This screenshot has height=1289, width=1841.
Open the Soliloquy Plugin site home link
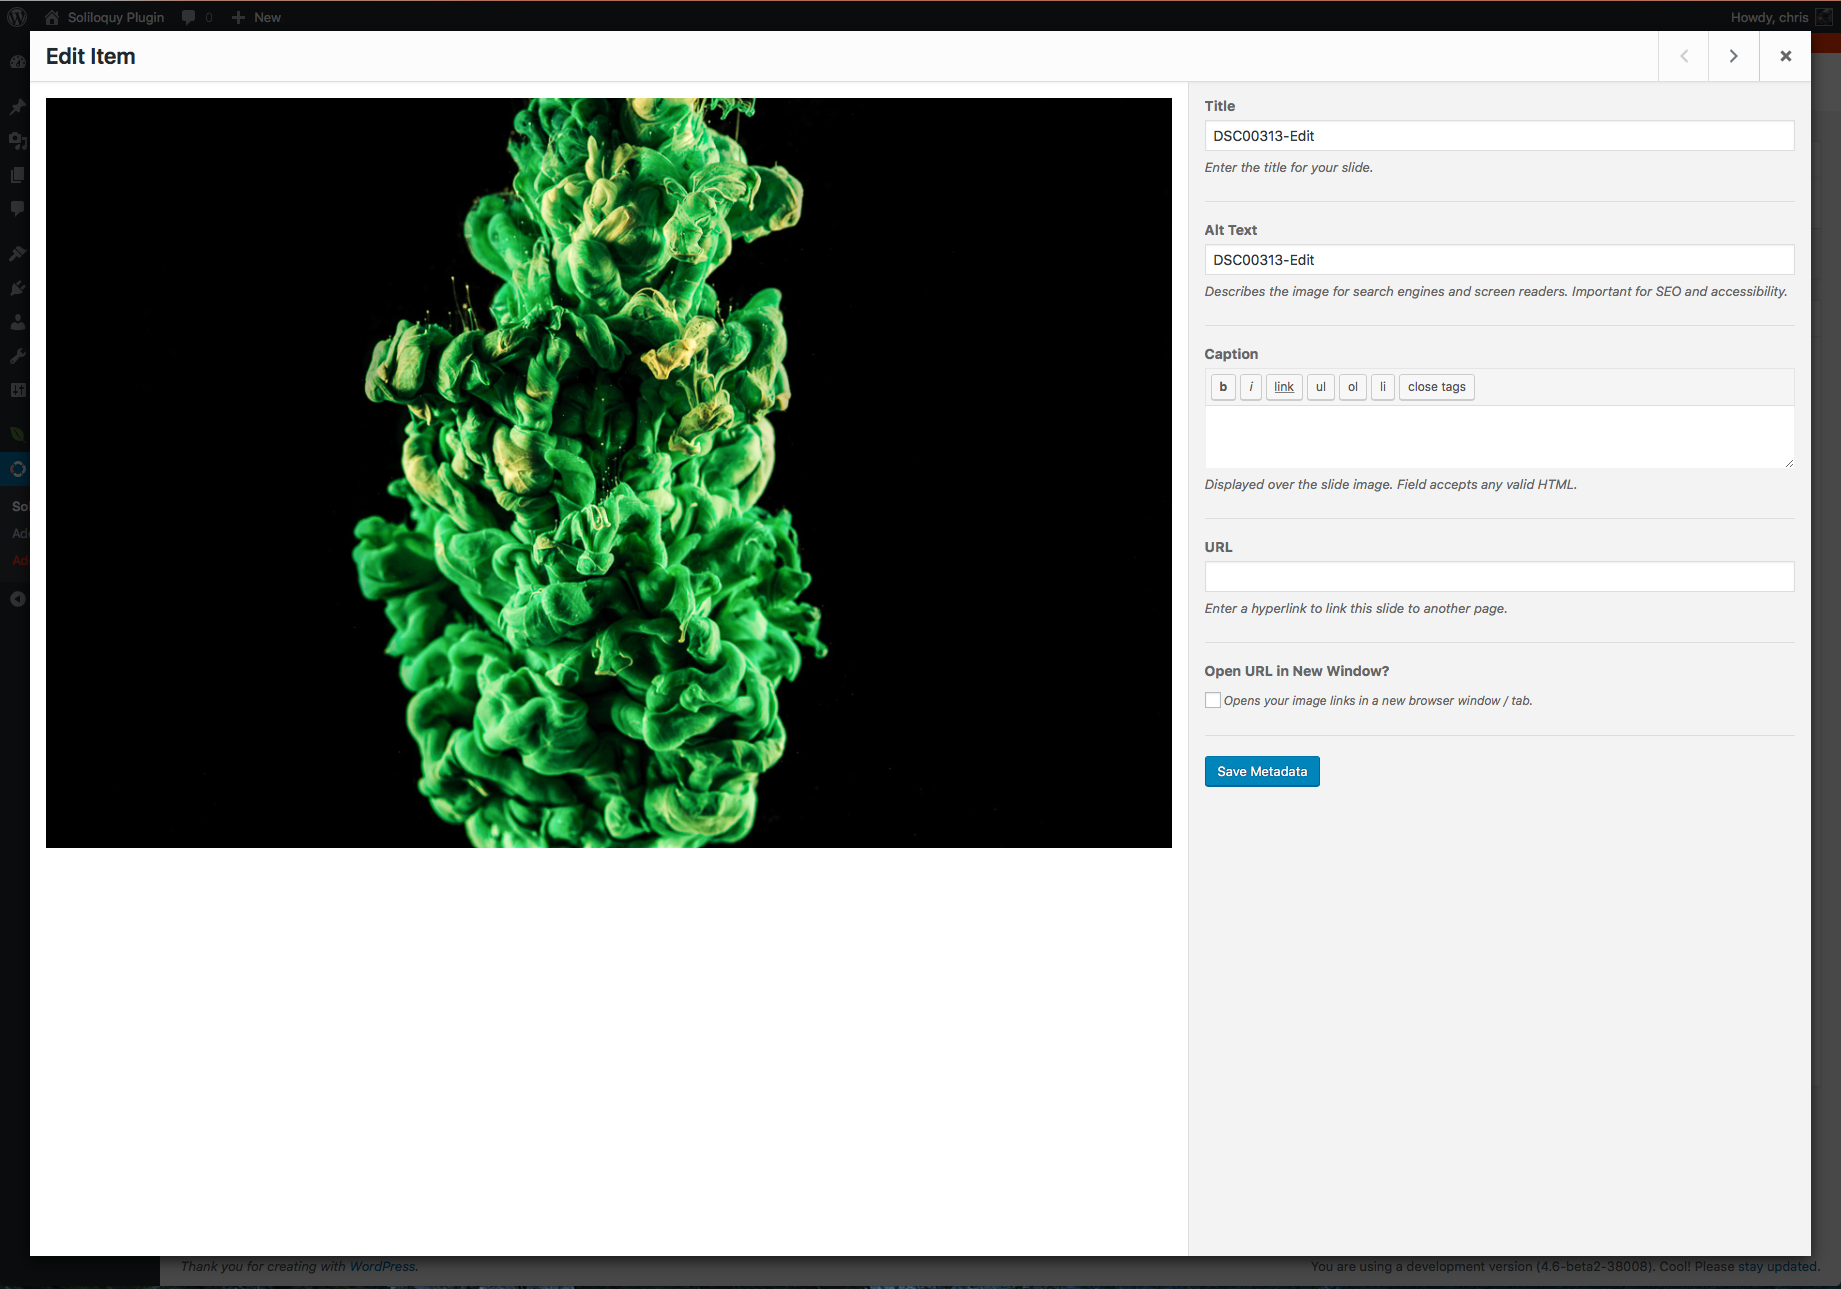[x=105, y=17]
